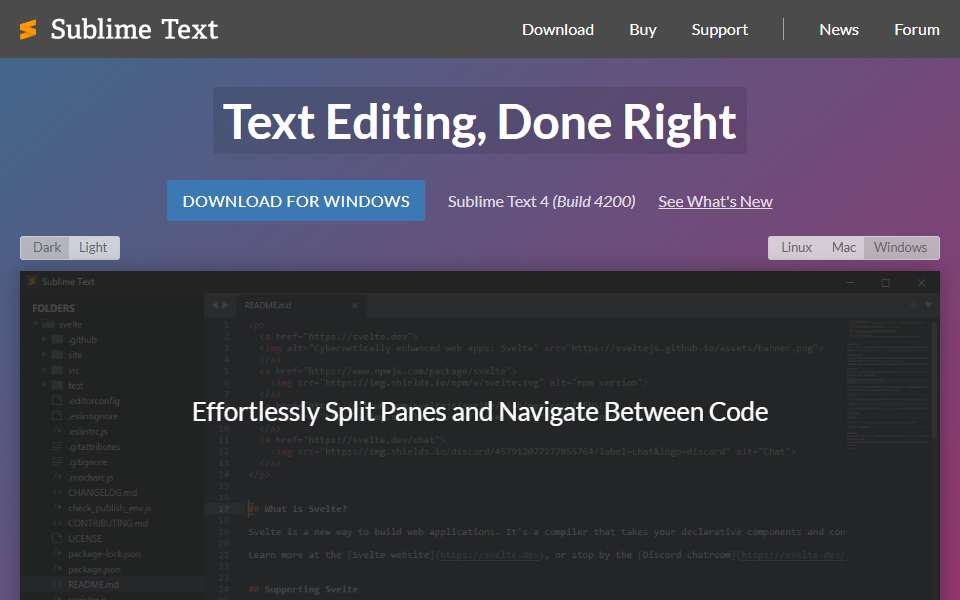Click the FOLDERS sidebar heading
This screenshot has width=960, height=600.
[53, 308]
